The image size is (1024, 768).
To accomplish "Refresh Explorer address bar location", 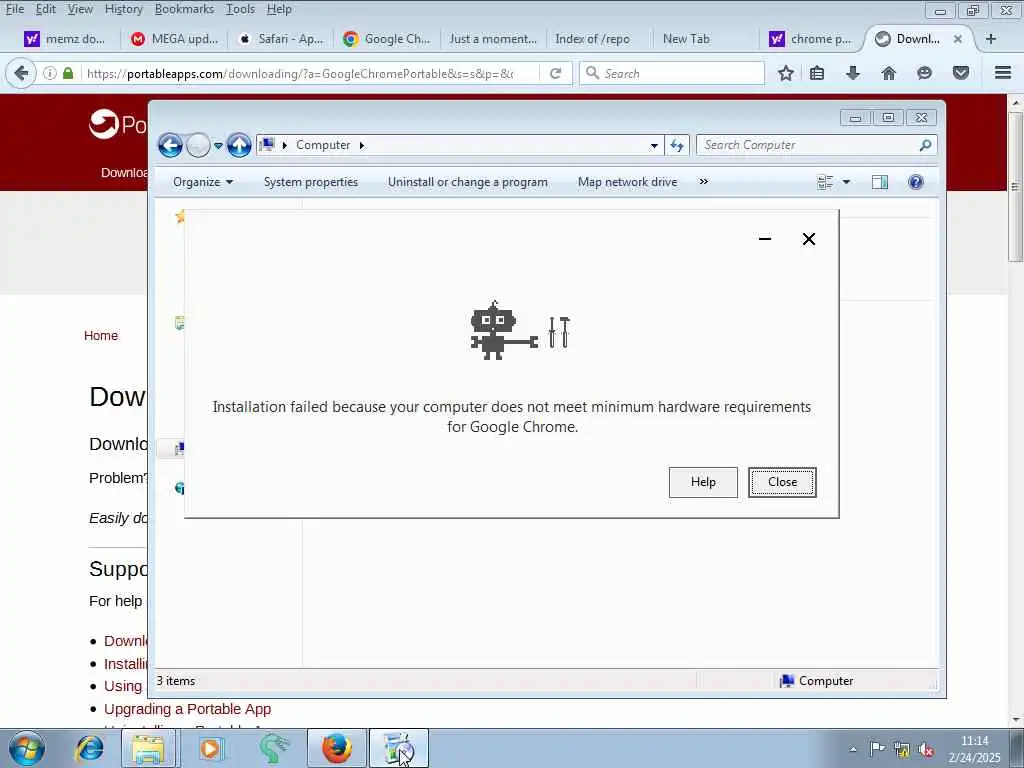I will [x=677, y=145].
